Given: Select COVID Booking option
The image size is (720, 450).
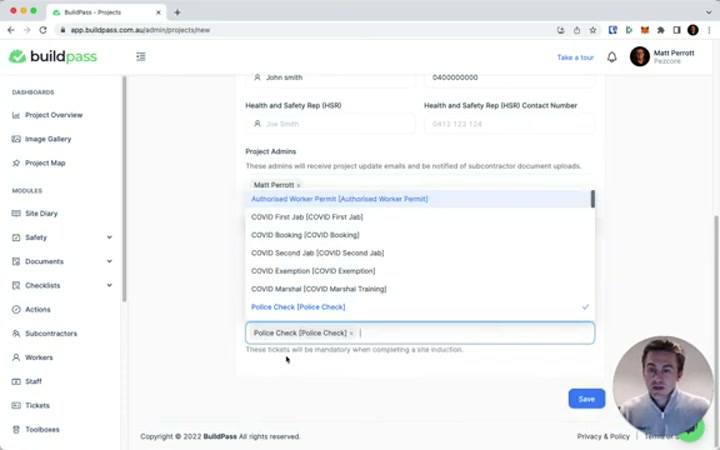Looking at the screenshot, I should pyautogui.click(x=420, y=235).
